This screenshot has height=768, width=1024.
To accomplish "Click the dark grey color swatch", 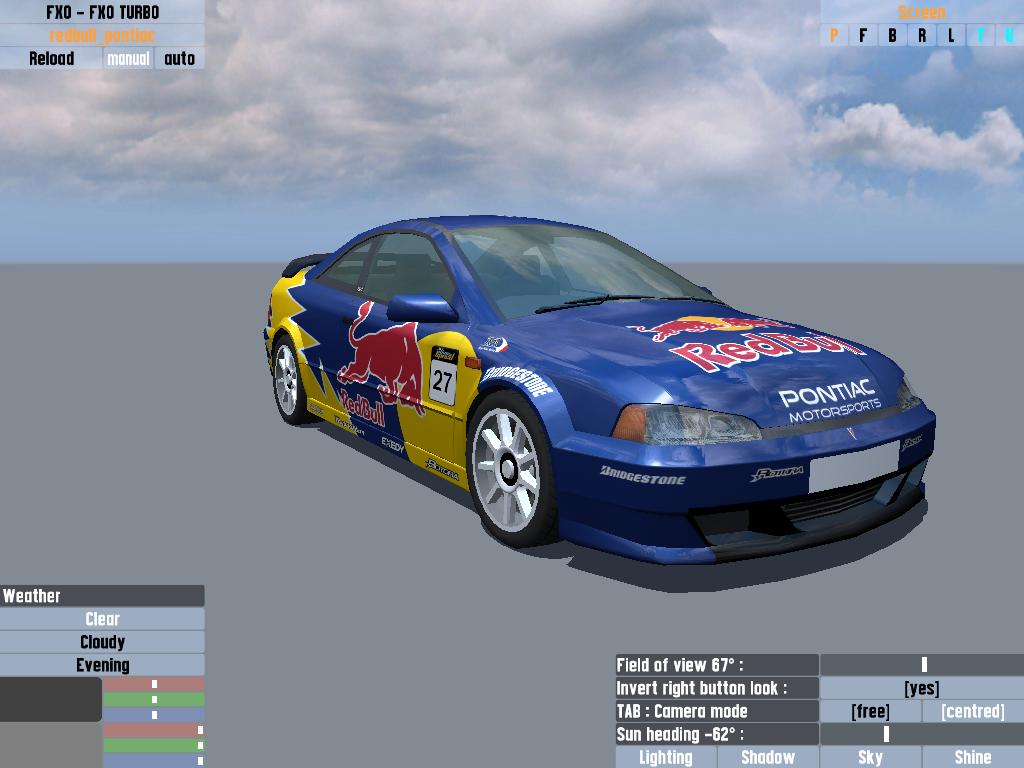I will tap(50, 699).
